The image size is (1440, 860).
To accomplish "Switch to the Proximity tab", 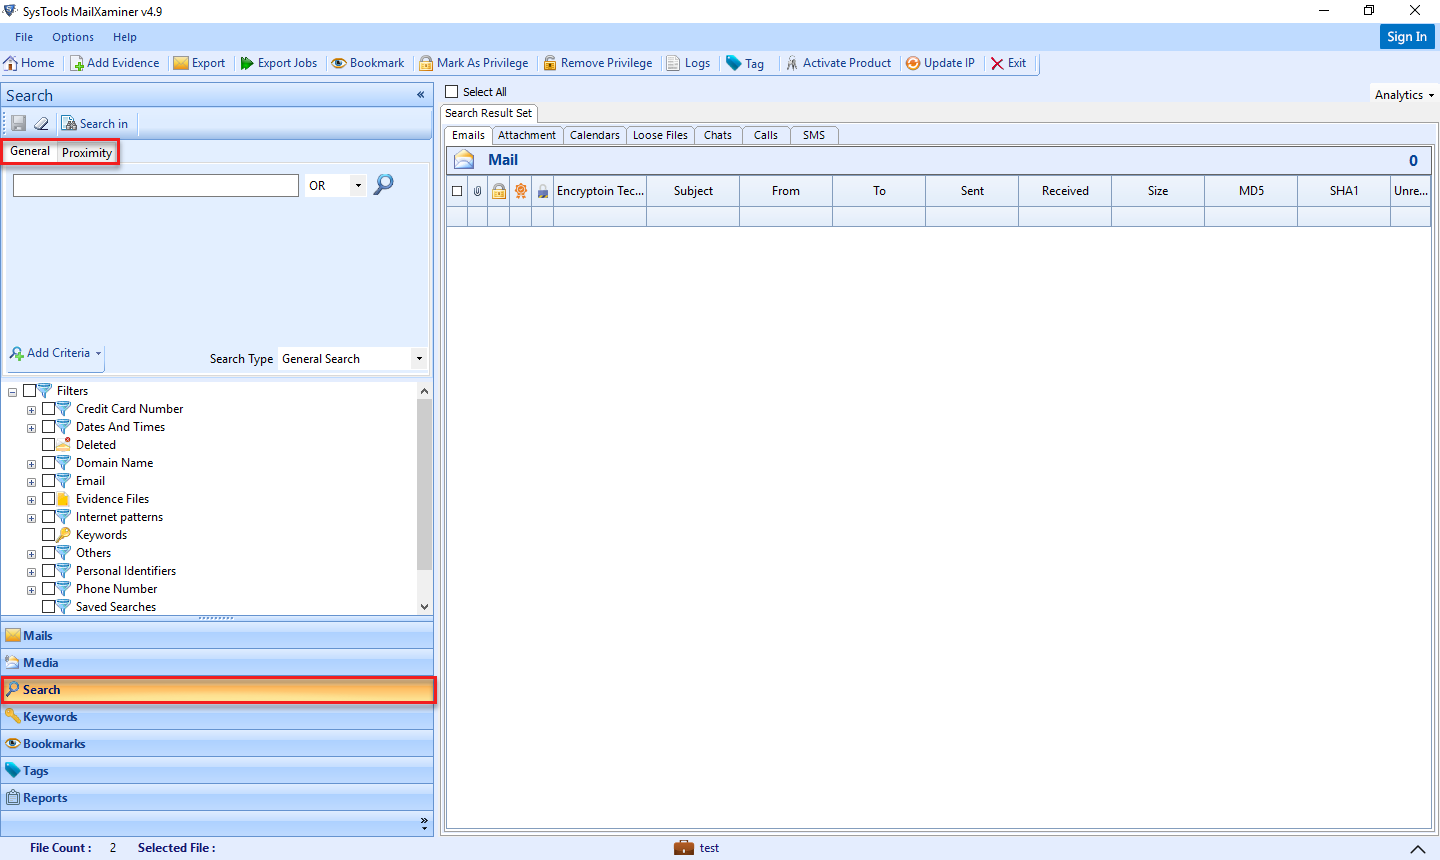I will click(x=87, y=153).
